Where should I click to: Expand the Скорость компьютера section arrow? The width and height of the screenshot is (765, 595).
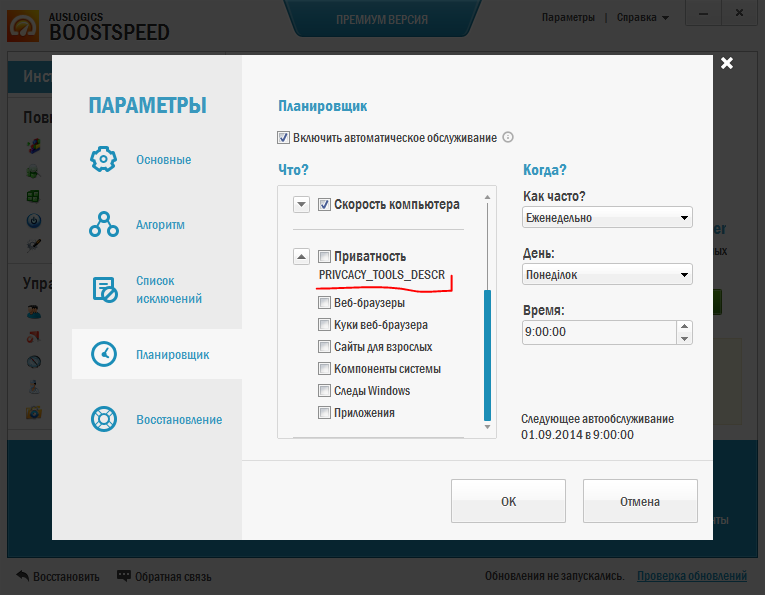301,205
